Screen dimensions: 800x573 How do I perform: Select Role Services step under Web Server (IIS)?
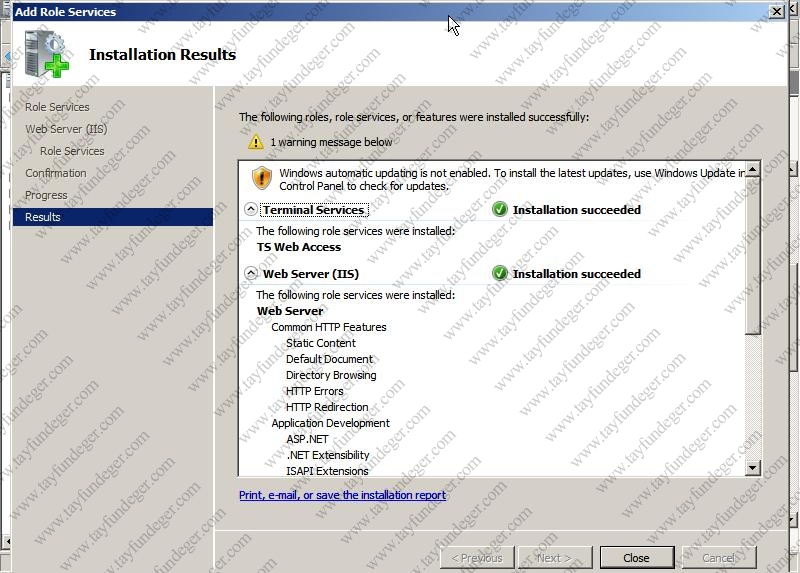[x=72, y=151]
